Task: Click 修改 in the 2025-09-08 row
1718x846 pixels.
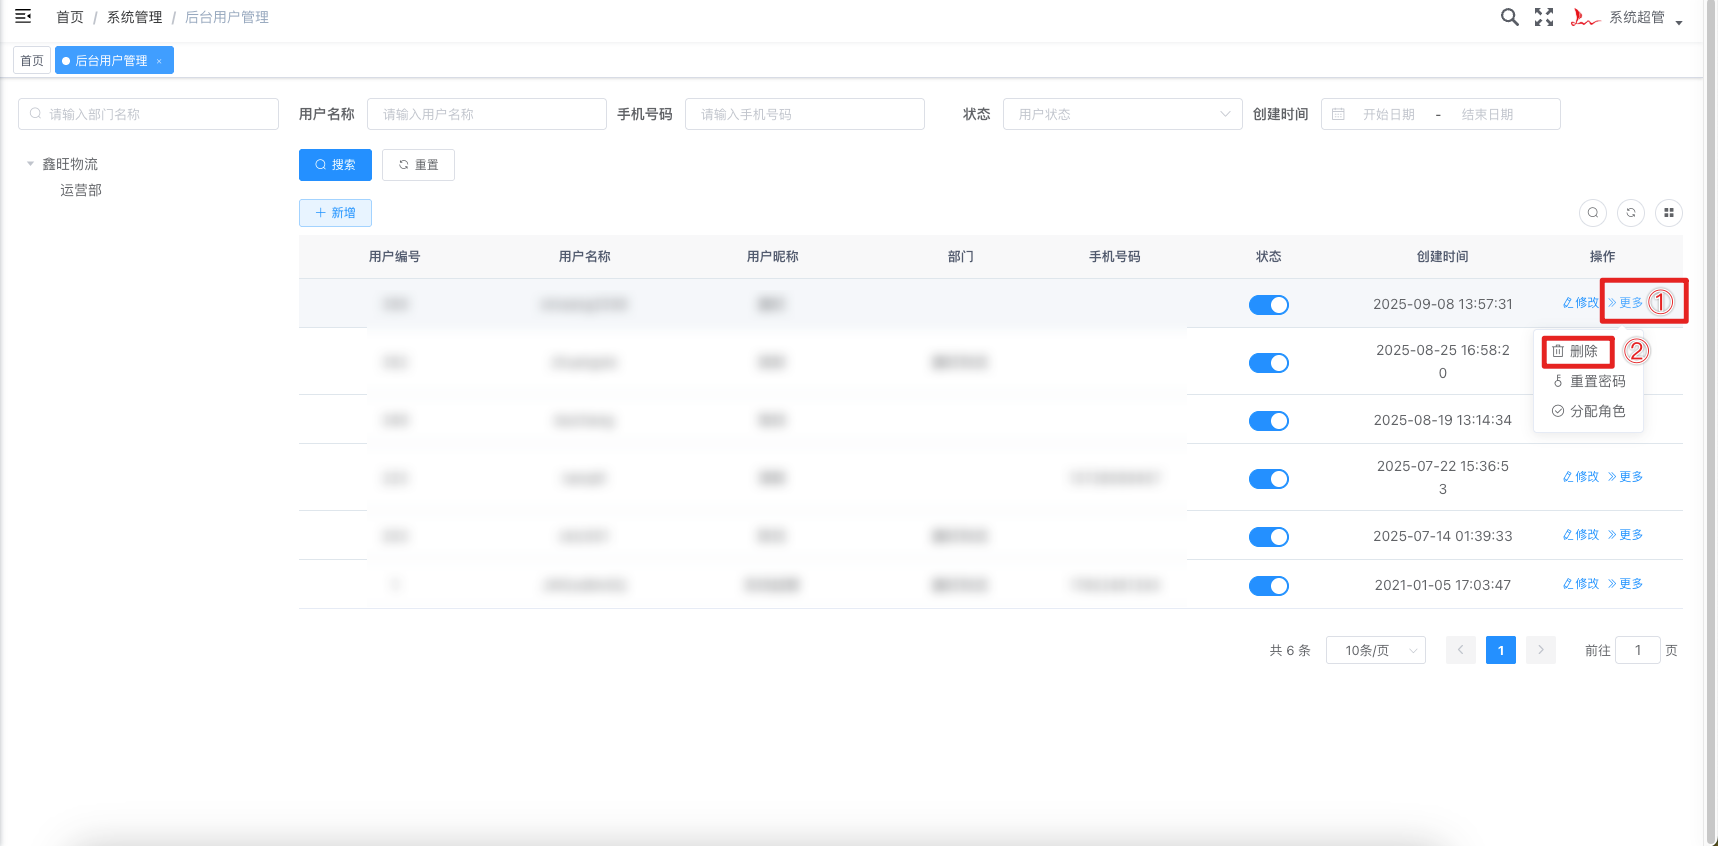Action: [x=1581, y=303]
